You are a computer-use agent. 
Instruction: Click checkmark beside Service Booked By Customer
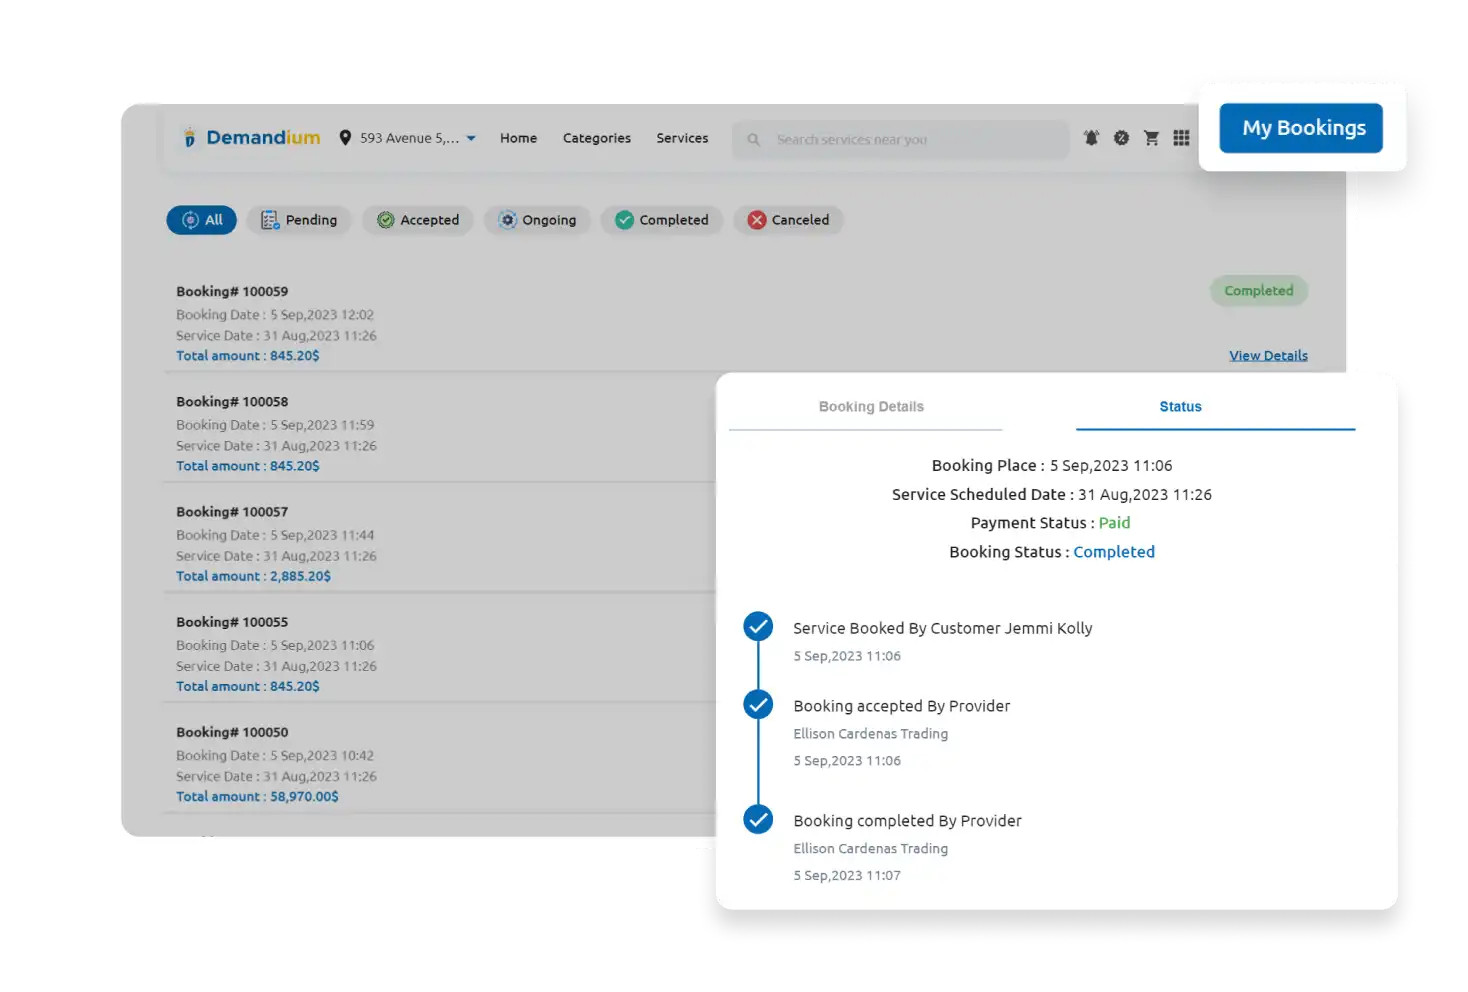(x=758, y=627)
